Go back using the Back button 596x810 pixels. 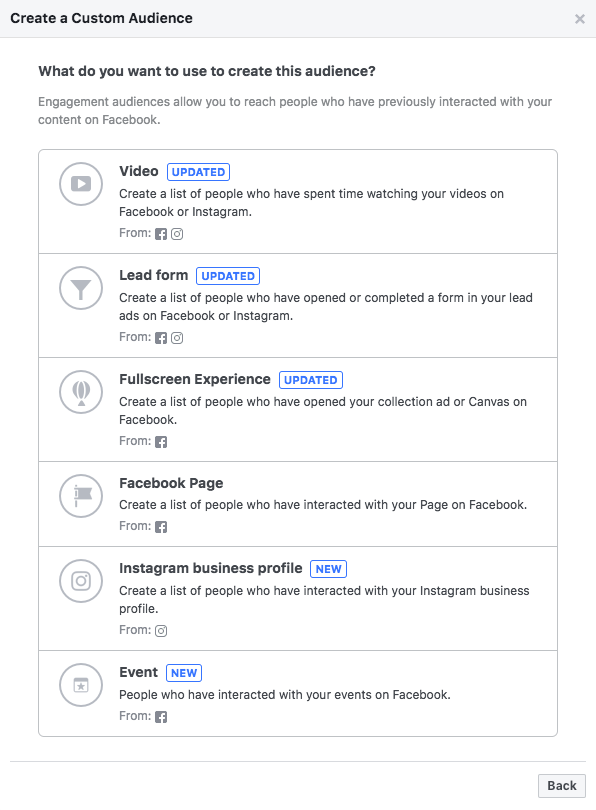coord(561,786)
